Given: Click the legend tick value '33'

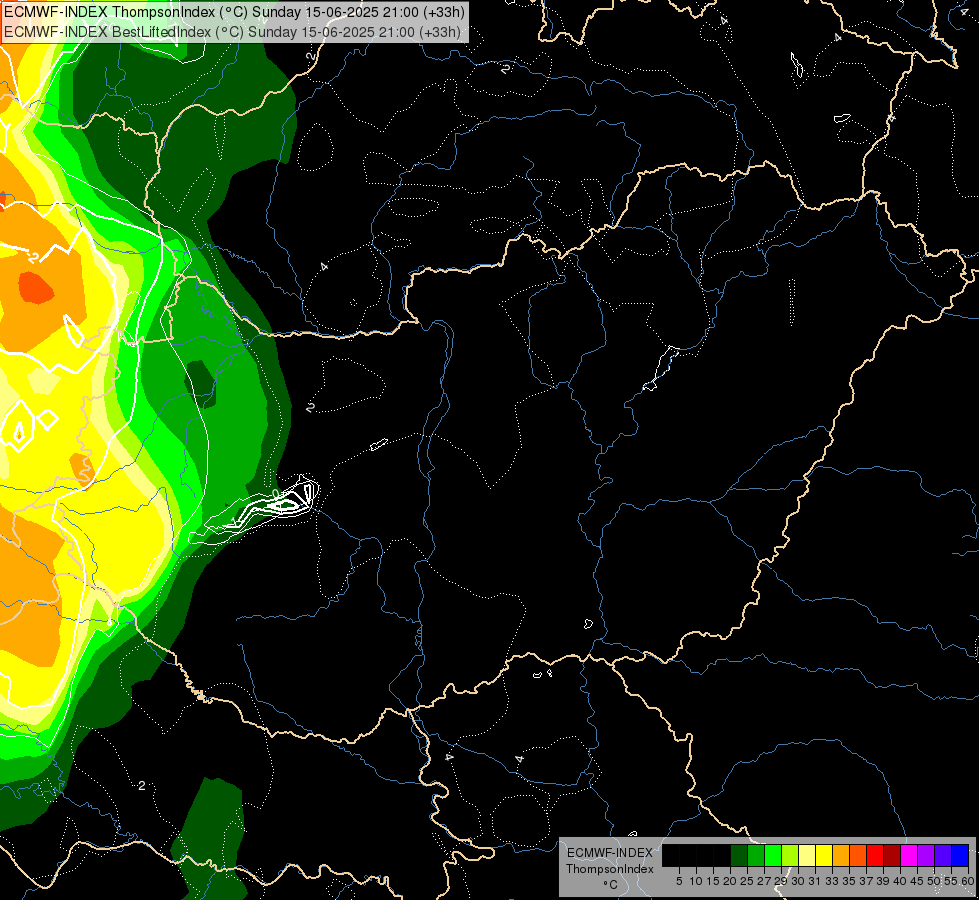Looking at the screenshot, I should (x=832, y=881).
